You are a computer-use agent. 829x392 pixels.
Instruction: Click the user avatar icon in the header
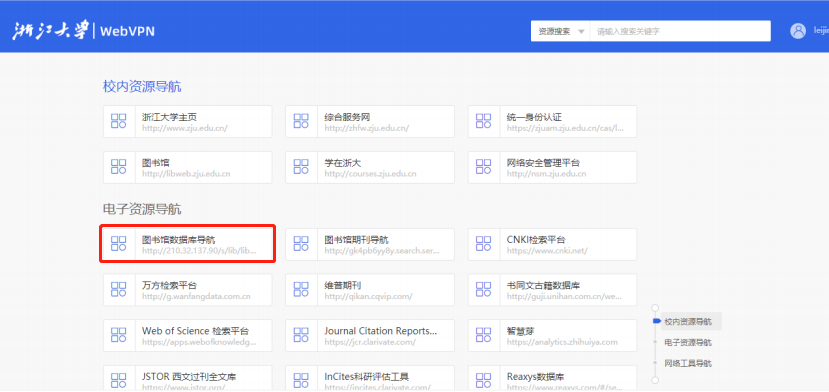798,31
